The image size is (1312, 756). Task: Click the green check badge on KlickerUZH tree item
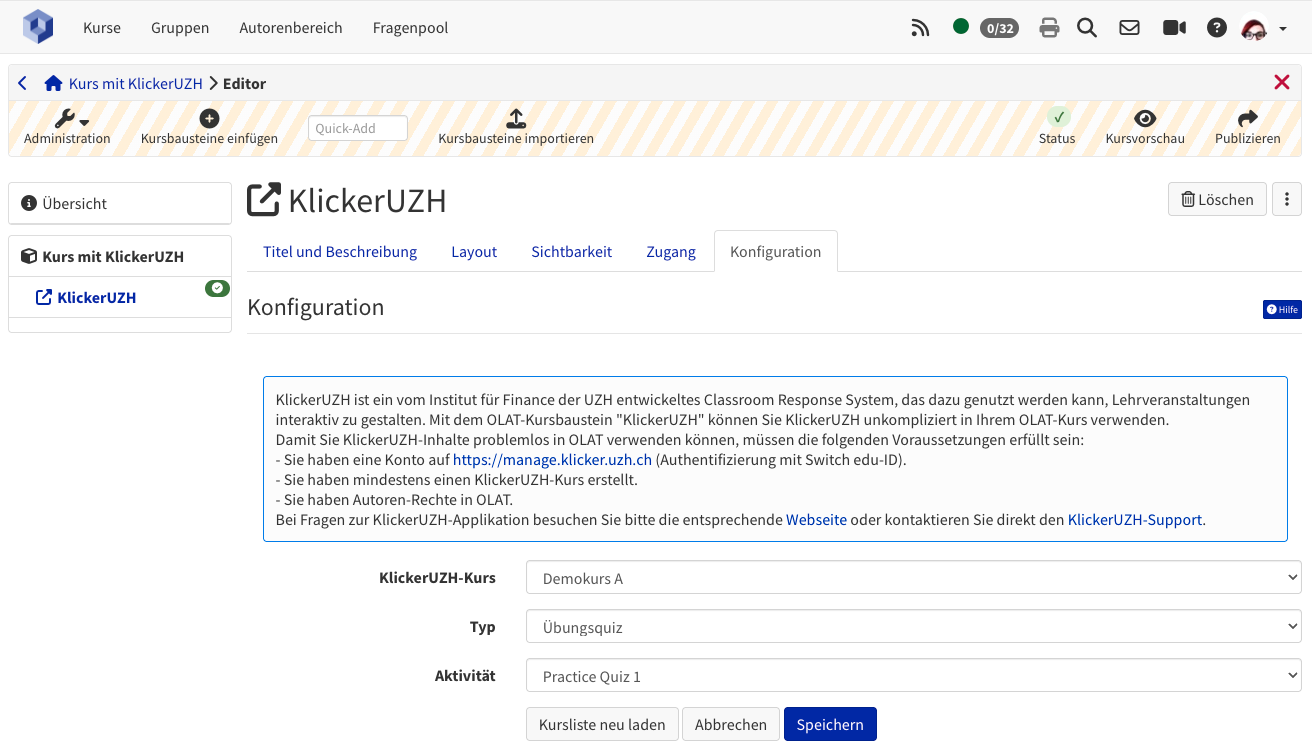pos(217,287)
